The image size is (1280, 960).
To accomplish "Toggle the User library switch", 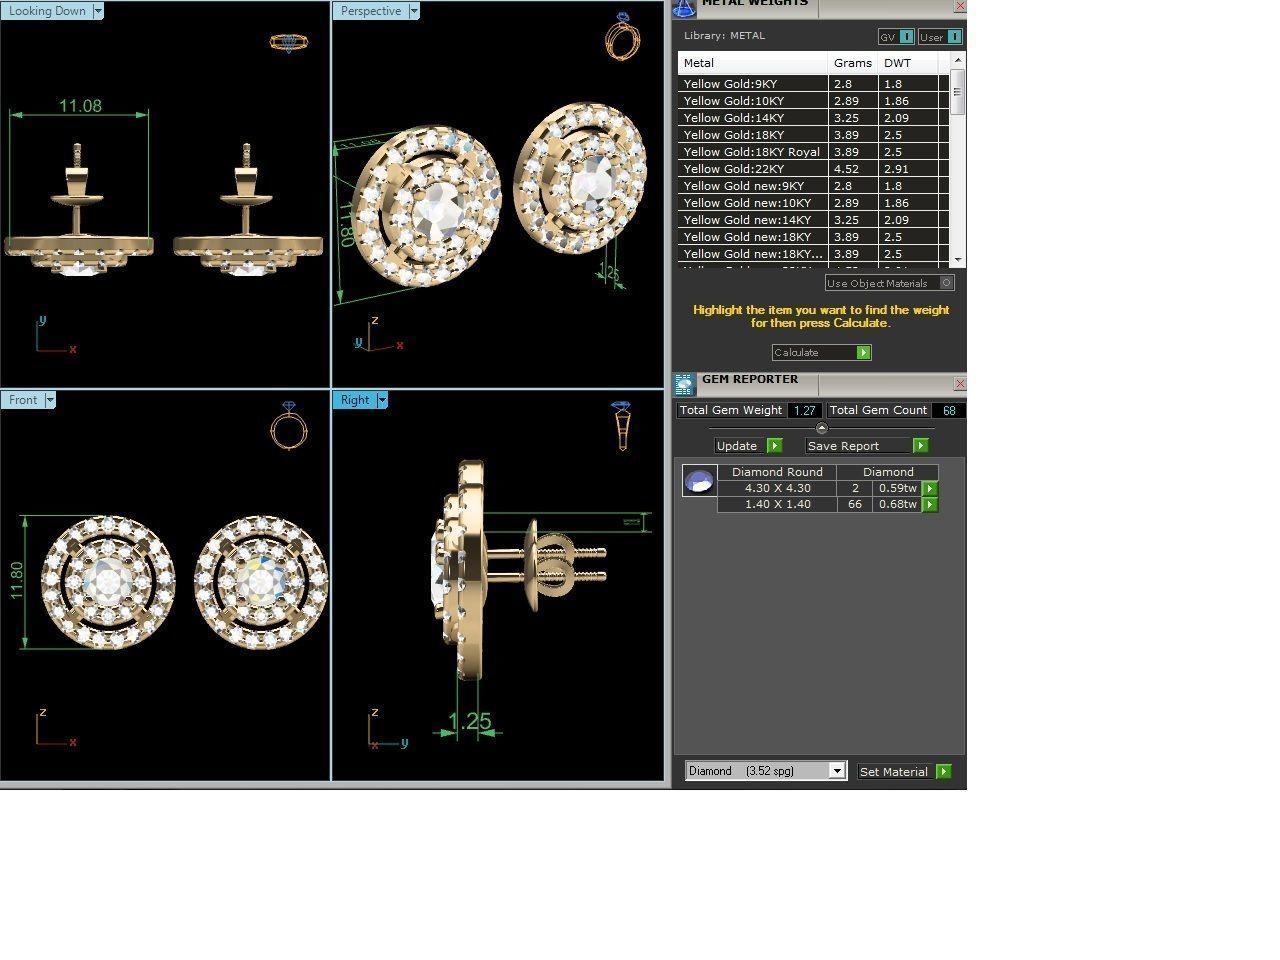I will click(x=954, y=37).
